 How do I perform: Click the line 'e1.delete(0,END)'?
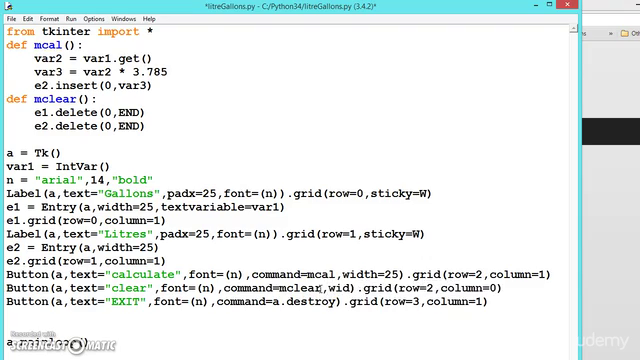coord(89,112)
